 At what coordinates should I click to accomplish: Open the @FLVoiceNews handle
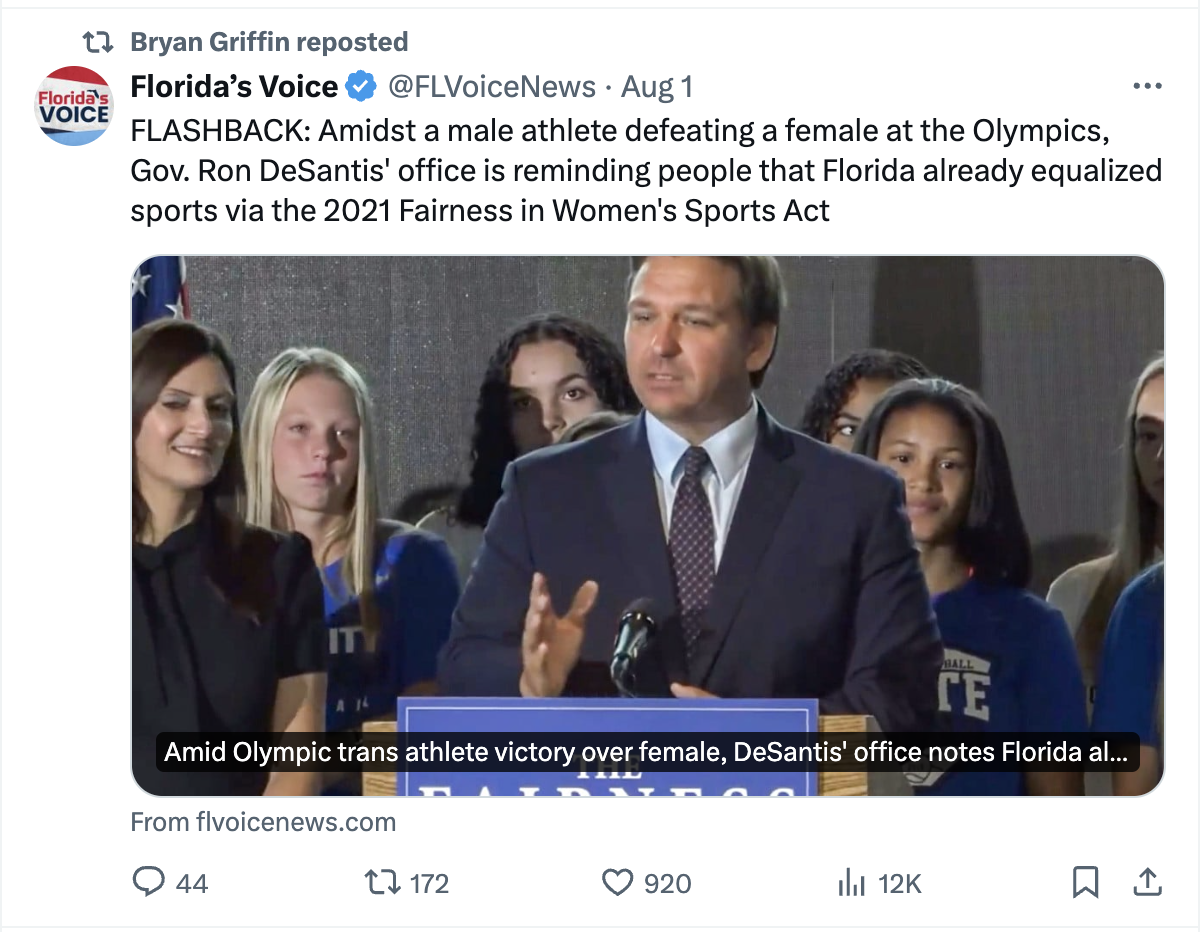pyautogui.click(x=491, y=87)
